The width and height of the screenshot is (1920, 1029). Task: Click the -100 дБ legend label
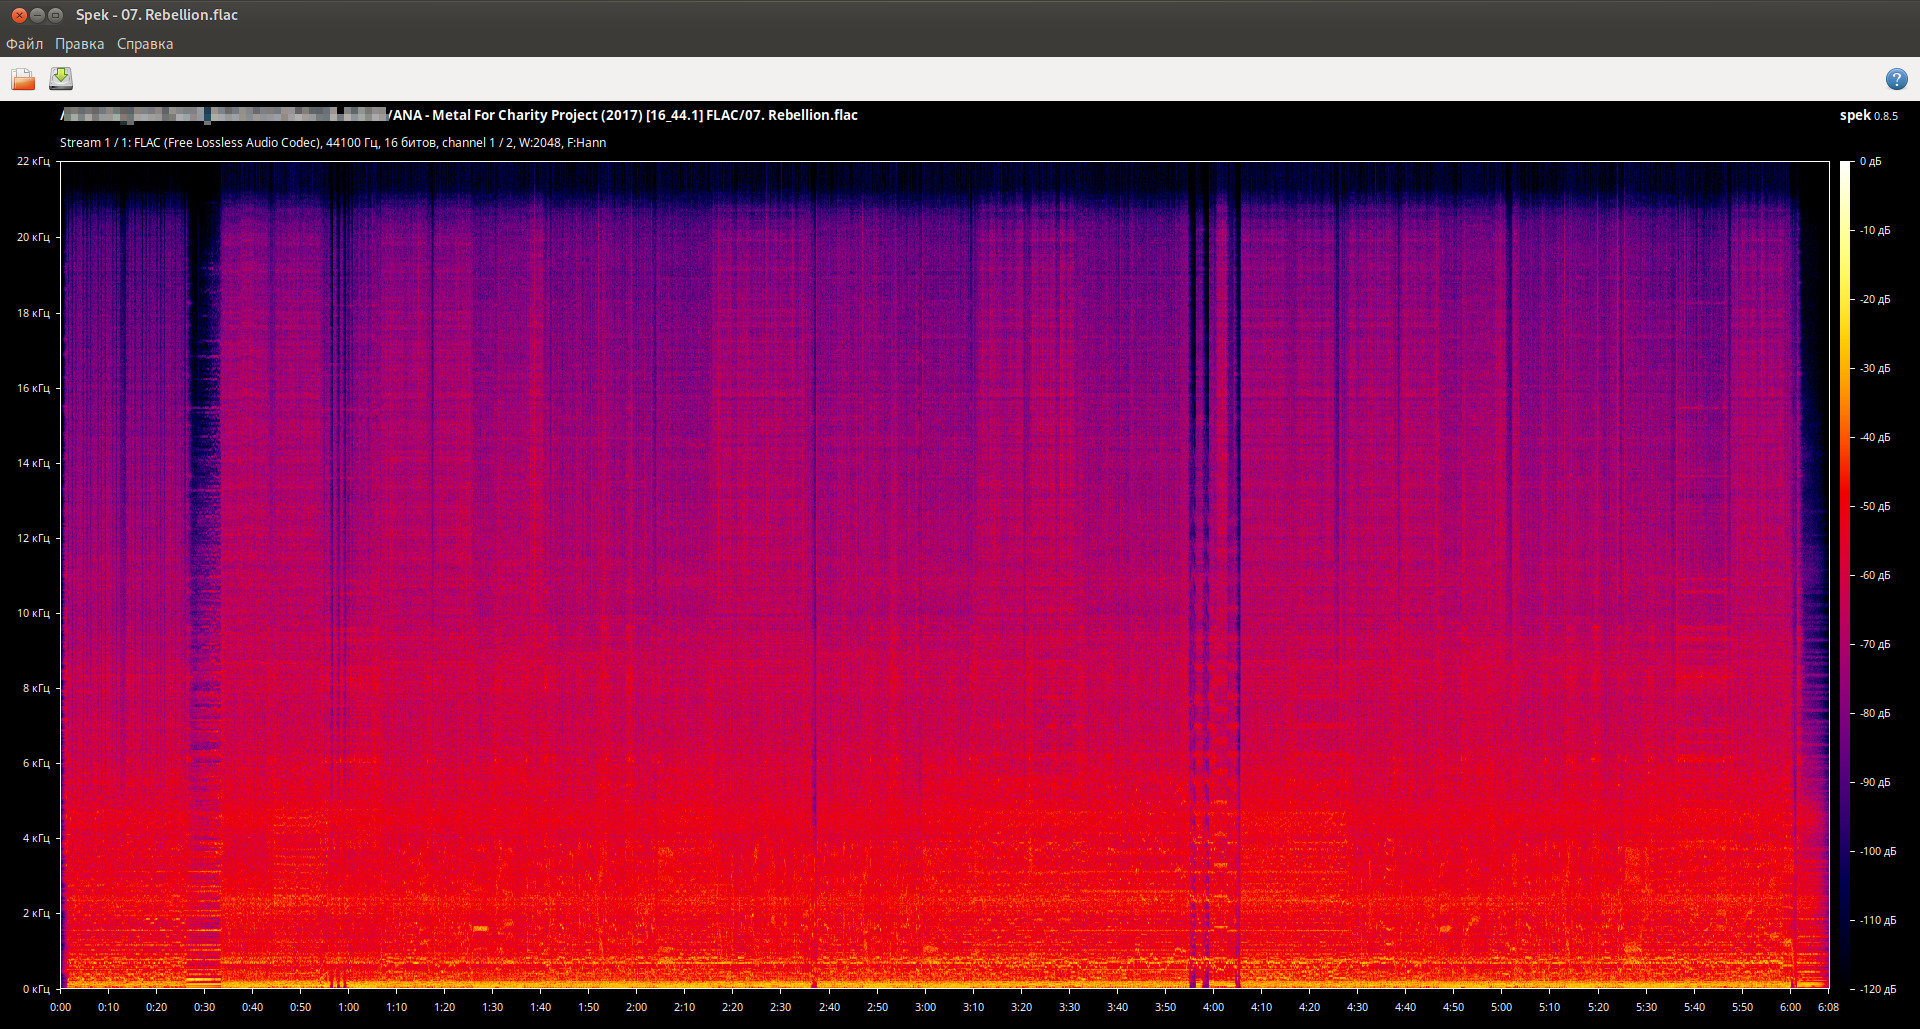[1877, 851]
